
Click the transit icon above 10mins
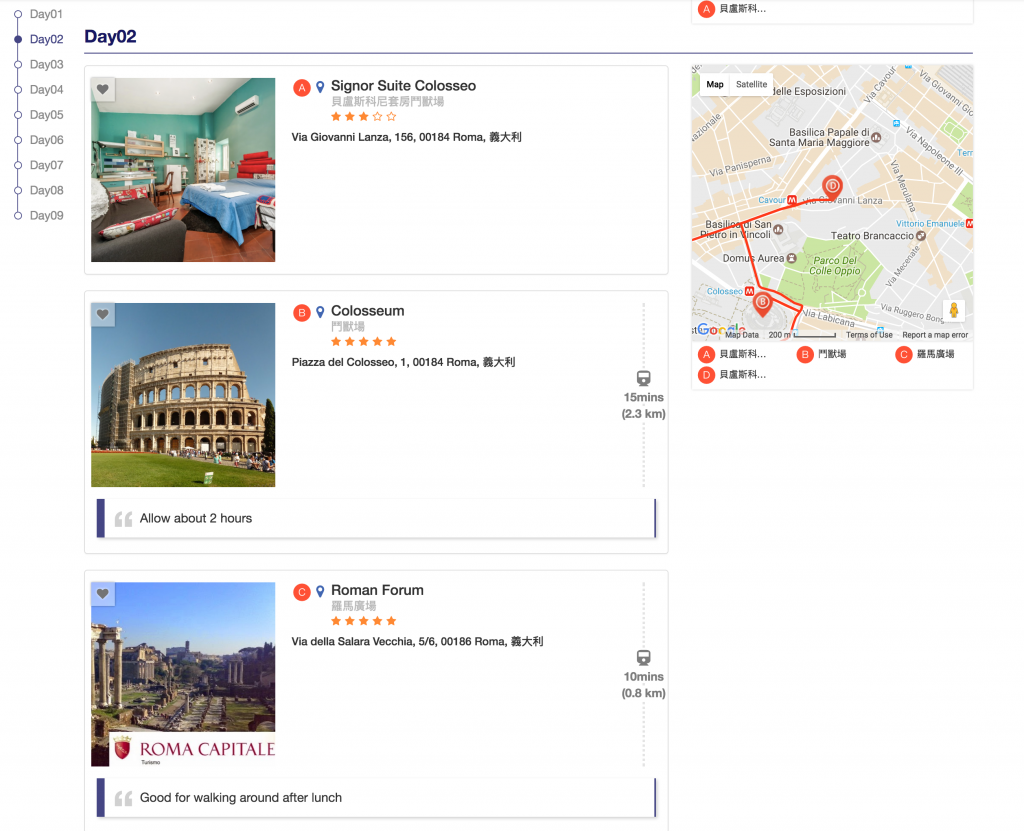click(643, 658)
